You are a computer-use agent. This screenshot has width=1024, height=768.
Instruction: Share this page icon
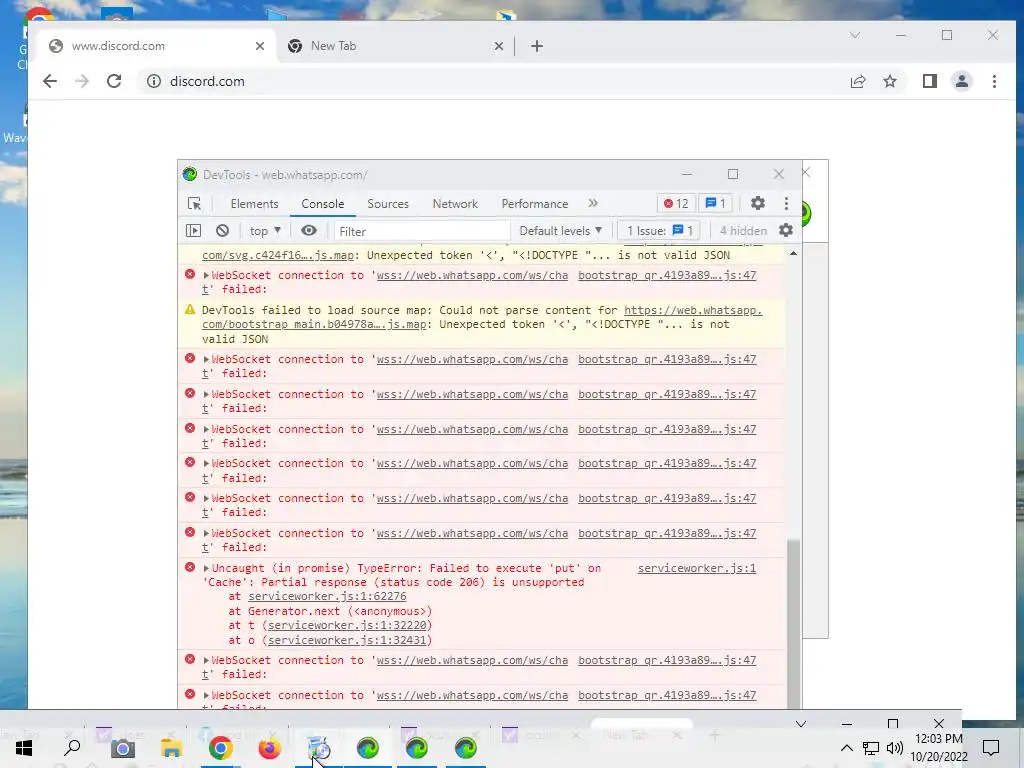tap(857, 81)
